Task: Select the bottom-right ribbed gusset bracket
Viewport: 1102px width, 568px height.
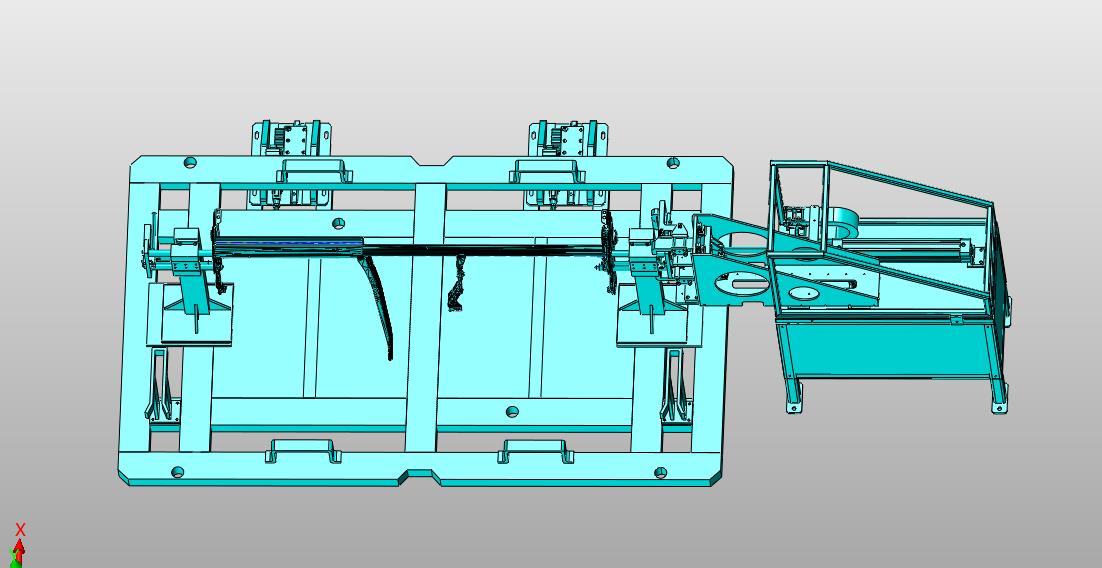Action: 676,385
